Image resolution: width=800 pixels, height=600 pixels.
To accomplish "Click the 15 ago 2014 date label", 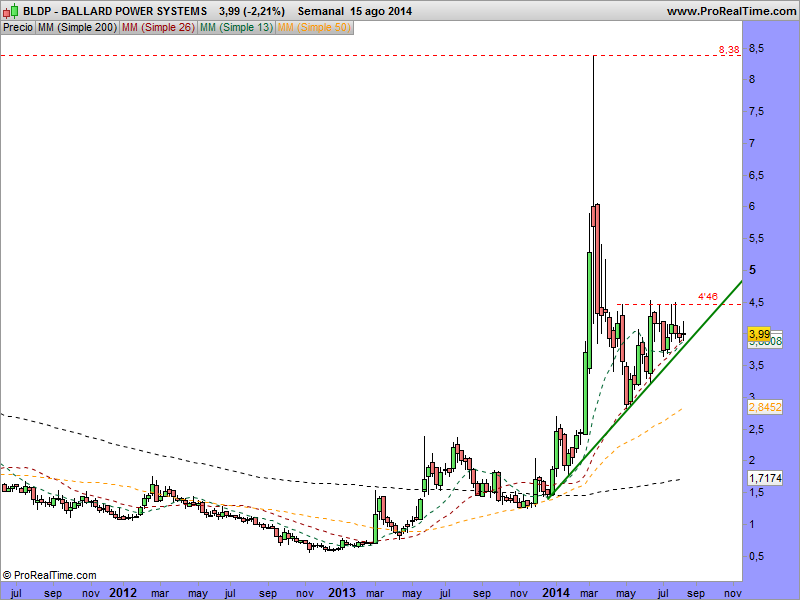I will (x=381, y=11).
